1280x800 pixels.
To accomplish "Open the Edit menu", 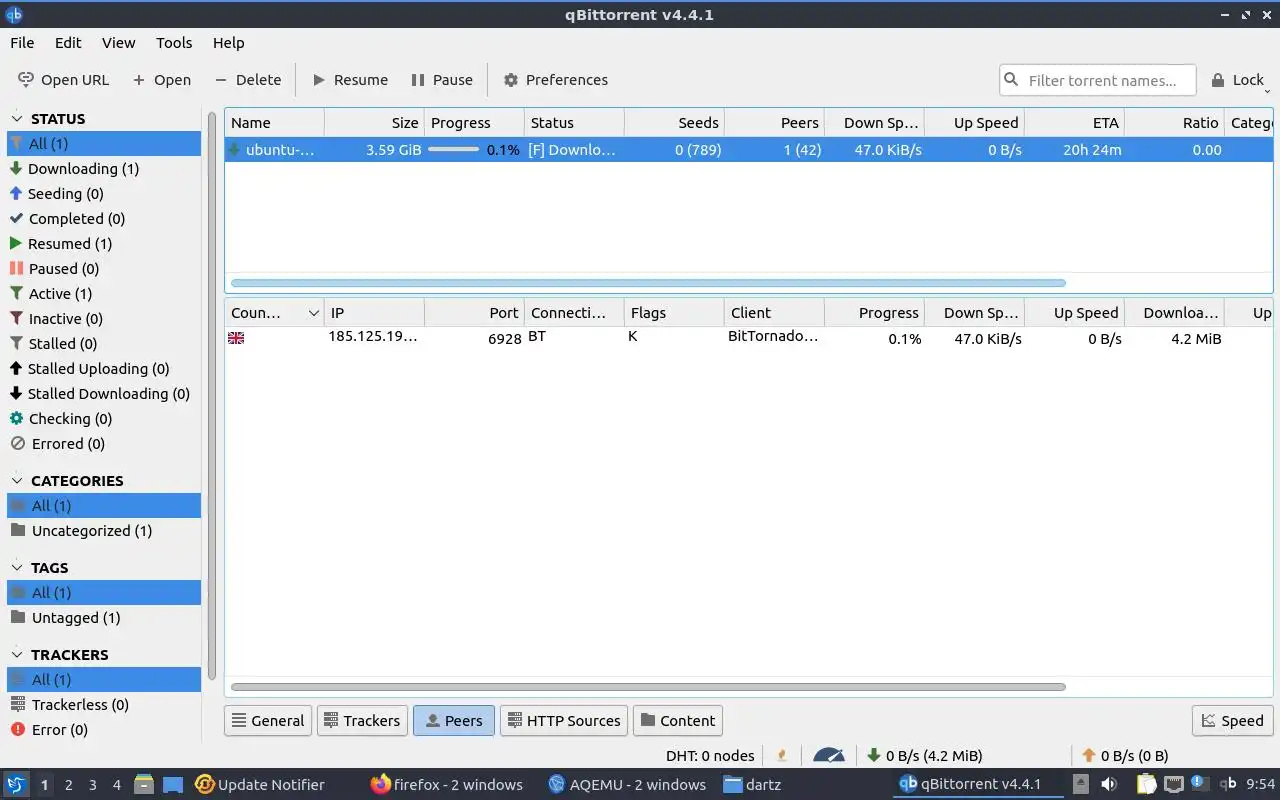I will pos(68,43).
